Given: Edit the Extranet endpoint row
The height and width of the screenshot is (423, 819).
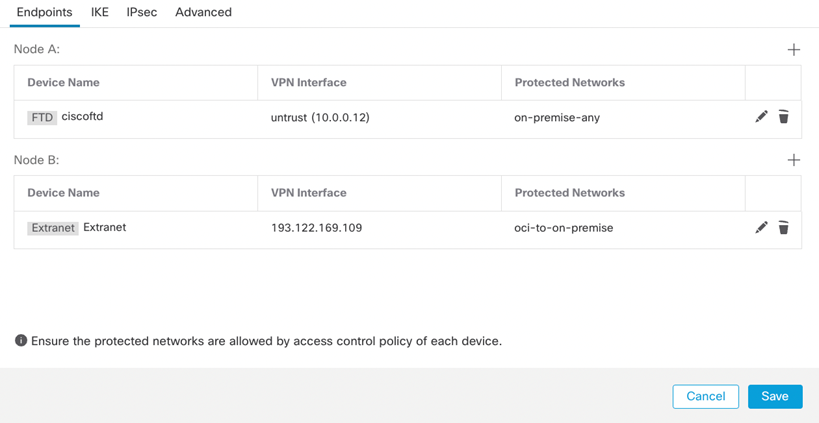Looking at the screenshot, I should coord(761,228).
